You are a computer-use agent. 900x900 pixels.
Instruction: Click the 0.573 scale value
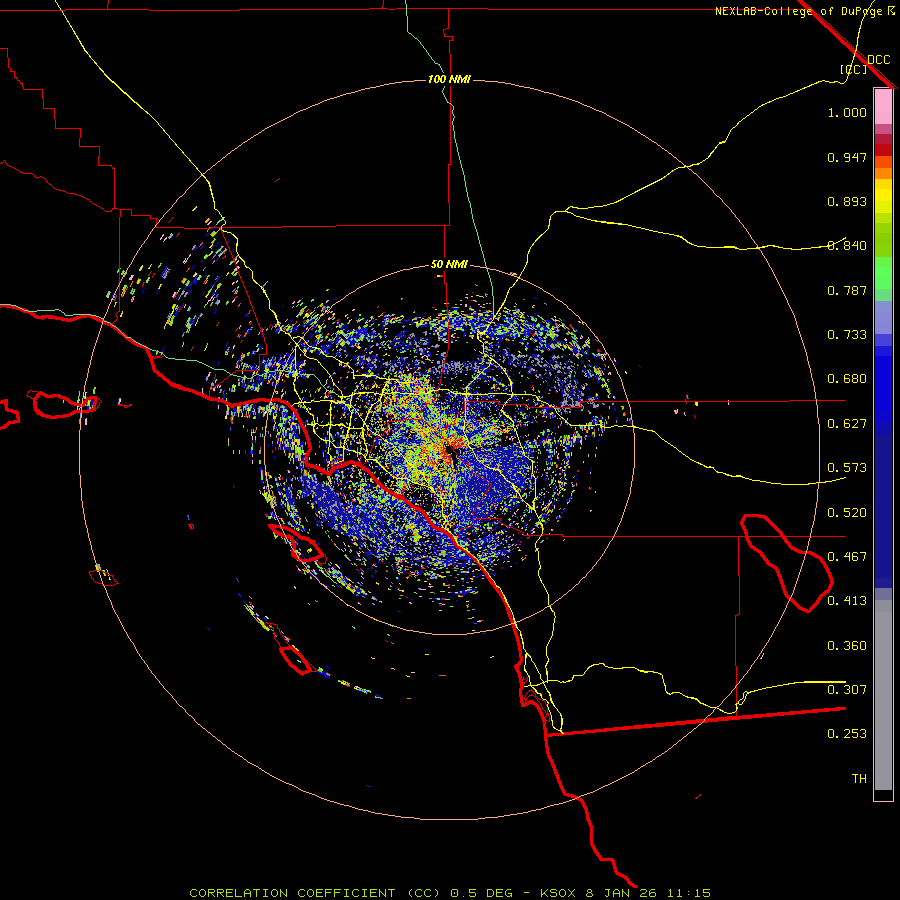[x=847, y=468]
